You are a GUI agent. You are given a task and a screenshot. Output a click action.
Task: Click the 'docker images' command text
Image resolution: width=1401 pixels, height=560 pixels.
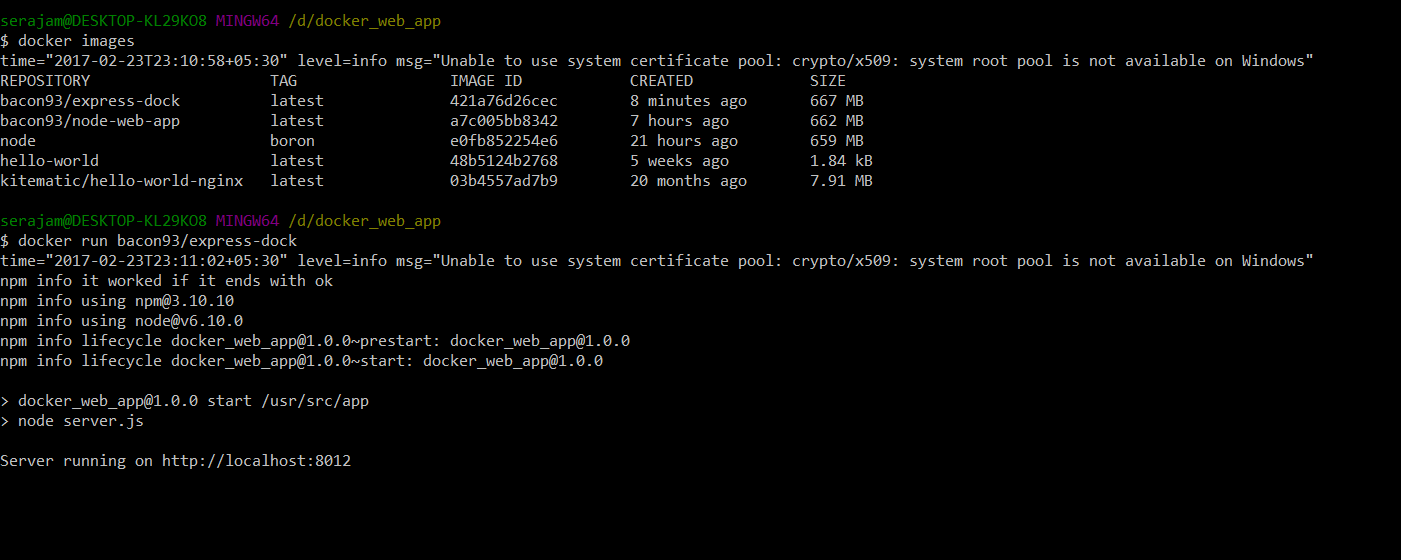pyautogui.click(x=76, y=41)
